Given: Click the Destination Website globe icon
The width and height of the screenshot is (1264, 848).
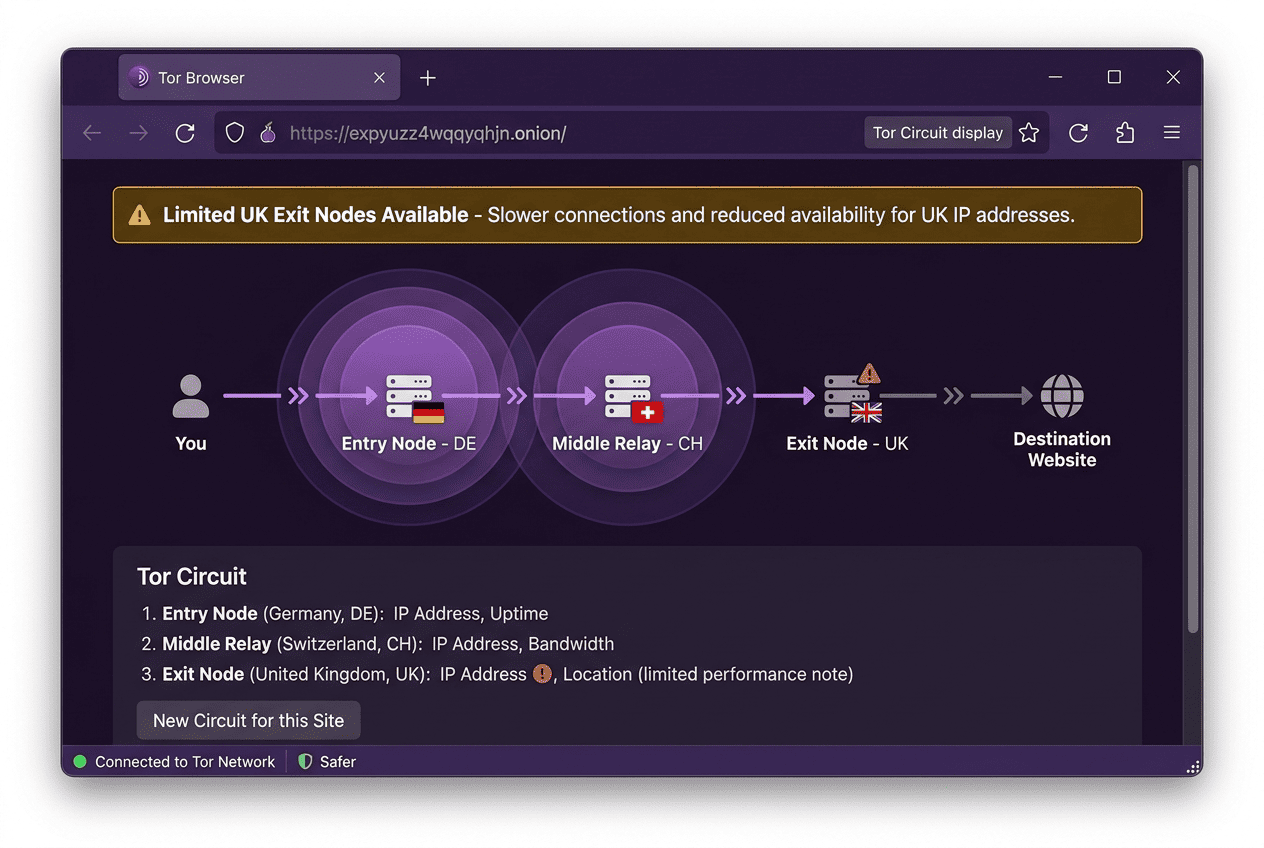Looking at the screenshot, I should coord(1062,396).
